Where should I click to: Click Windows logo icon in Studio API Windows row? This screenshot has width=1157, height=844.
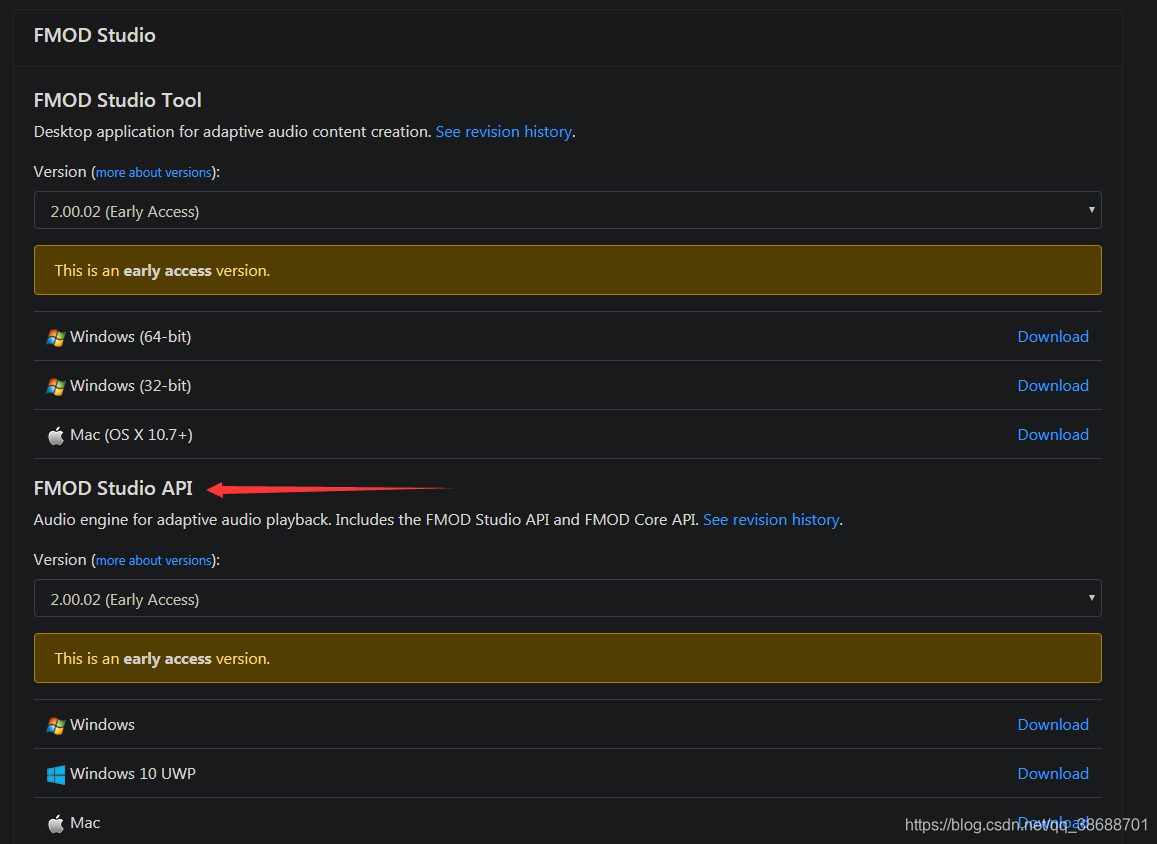click(55, 726)
